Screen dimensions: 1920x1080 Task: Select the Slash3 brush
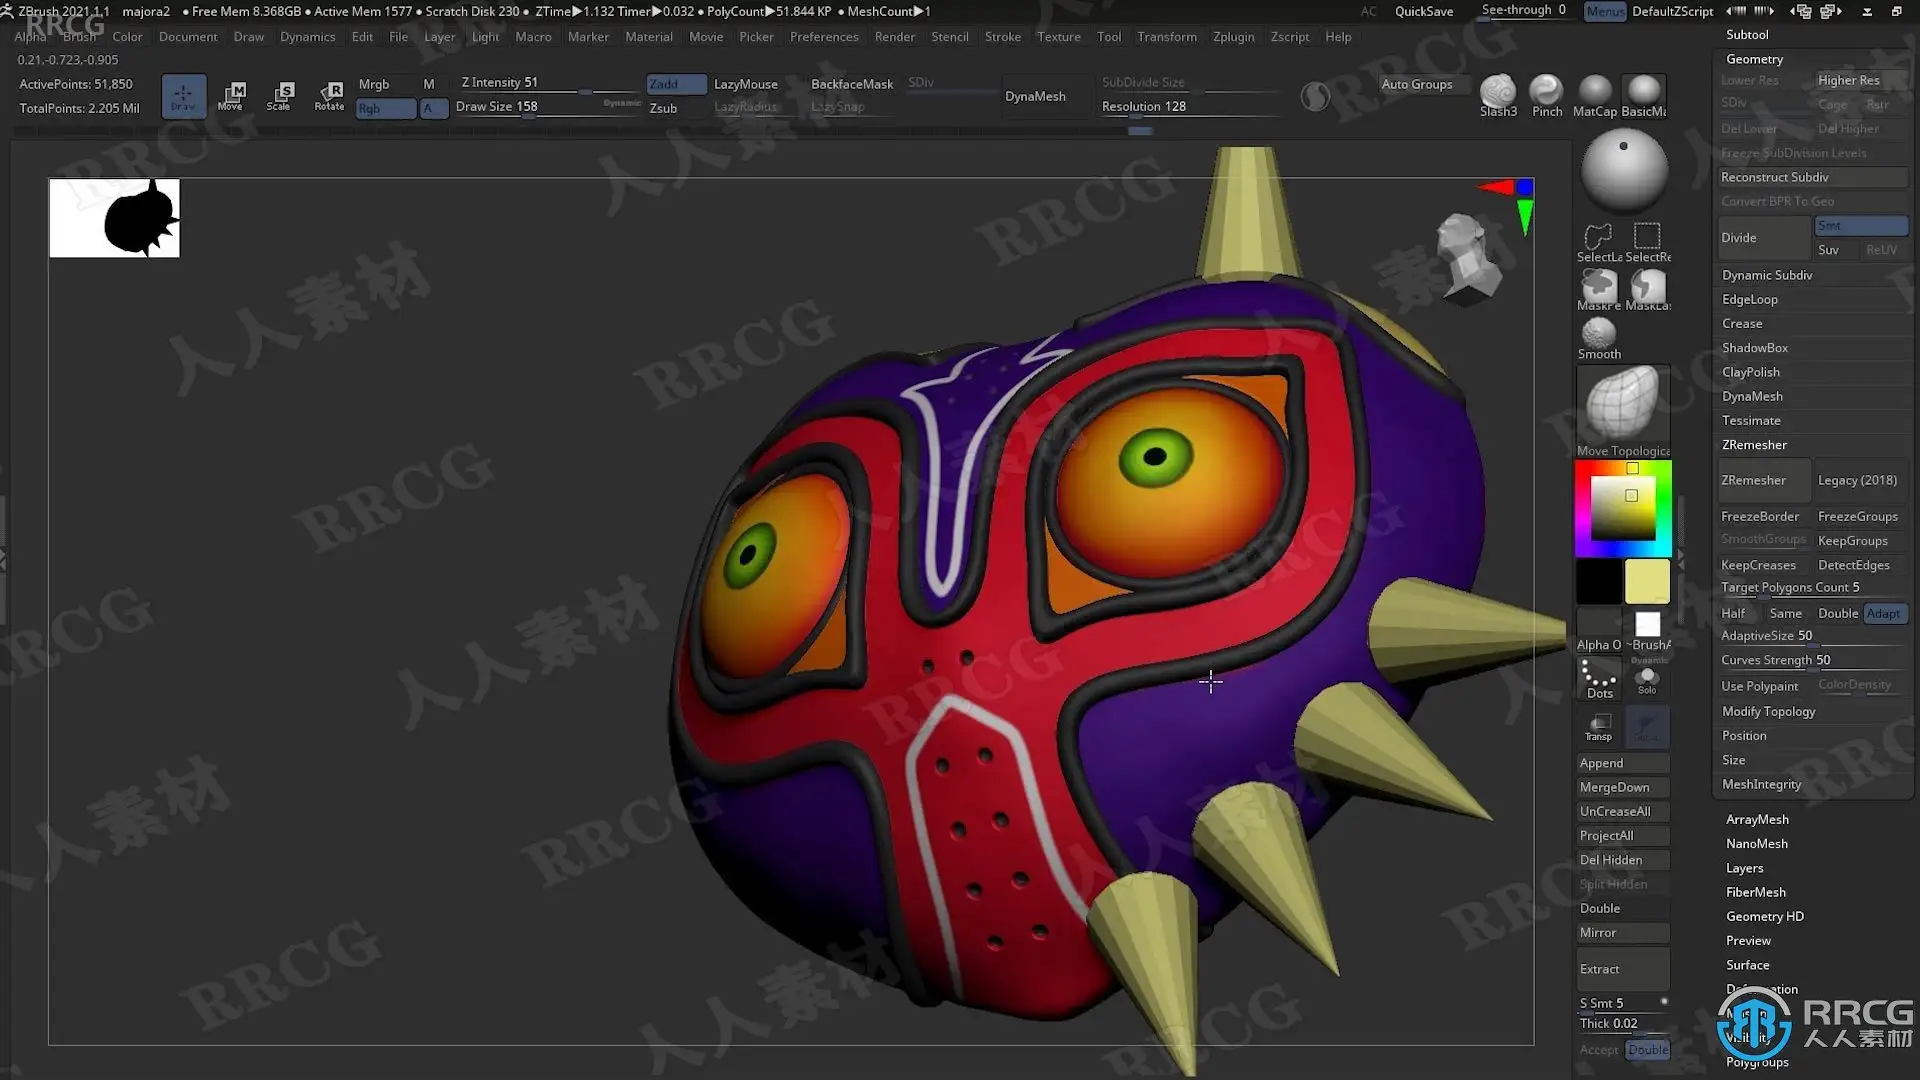[x=1498, y=96]
